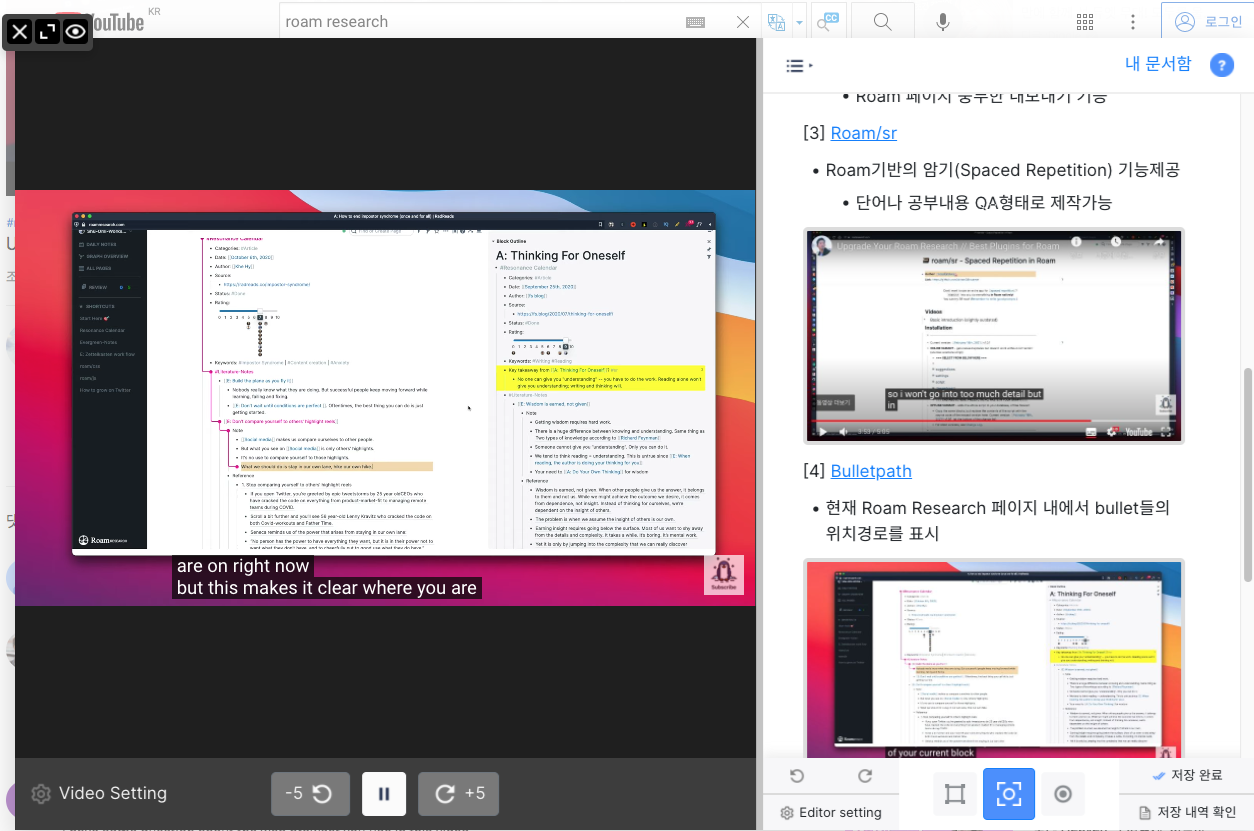Open dropdown arrow next to translate icon
The height and width of the screenshot is (831, 1254).
tap(799, 22)
